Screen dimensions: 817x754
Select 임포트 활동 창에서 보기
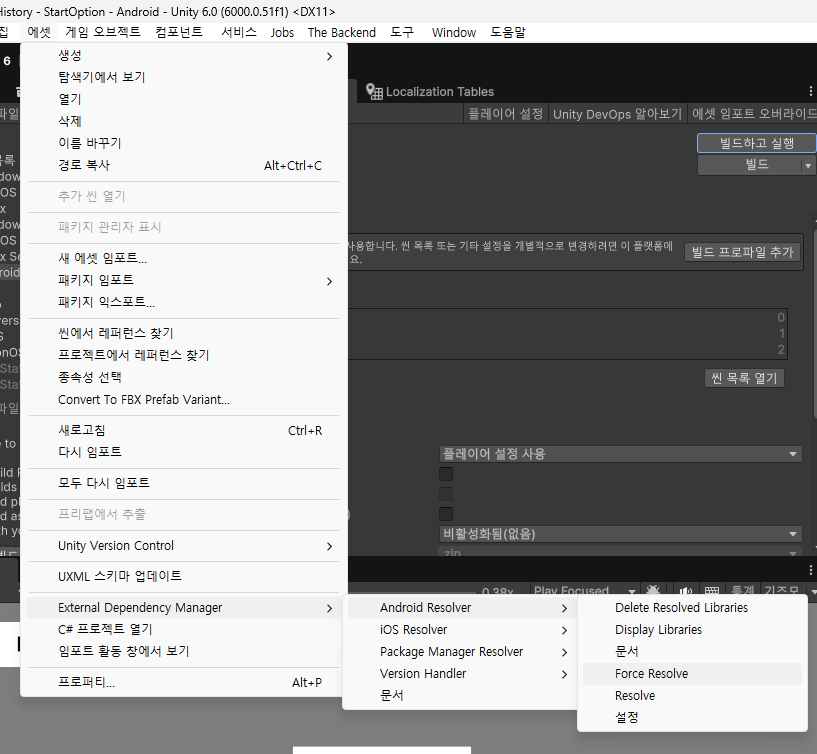coord(184,651)
